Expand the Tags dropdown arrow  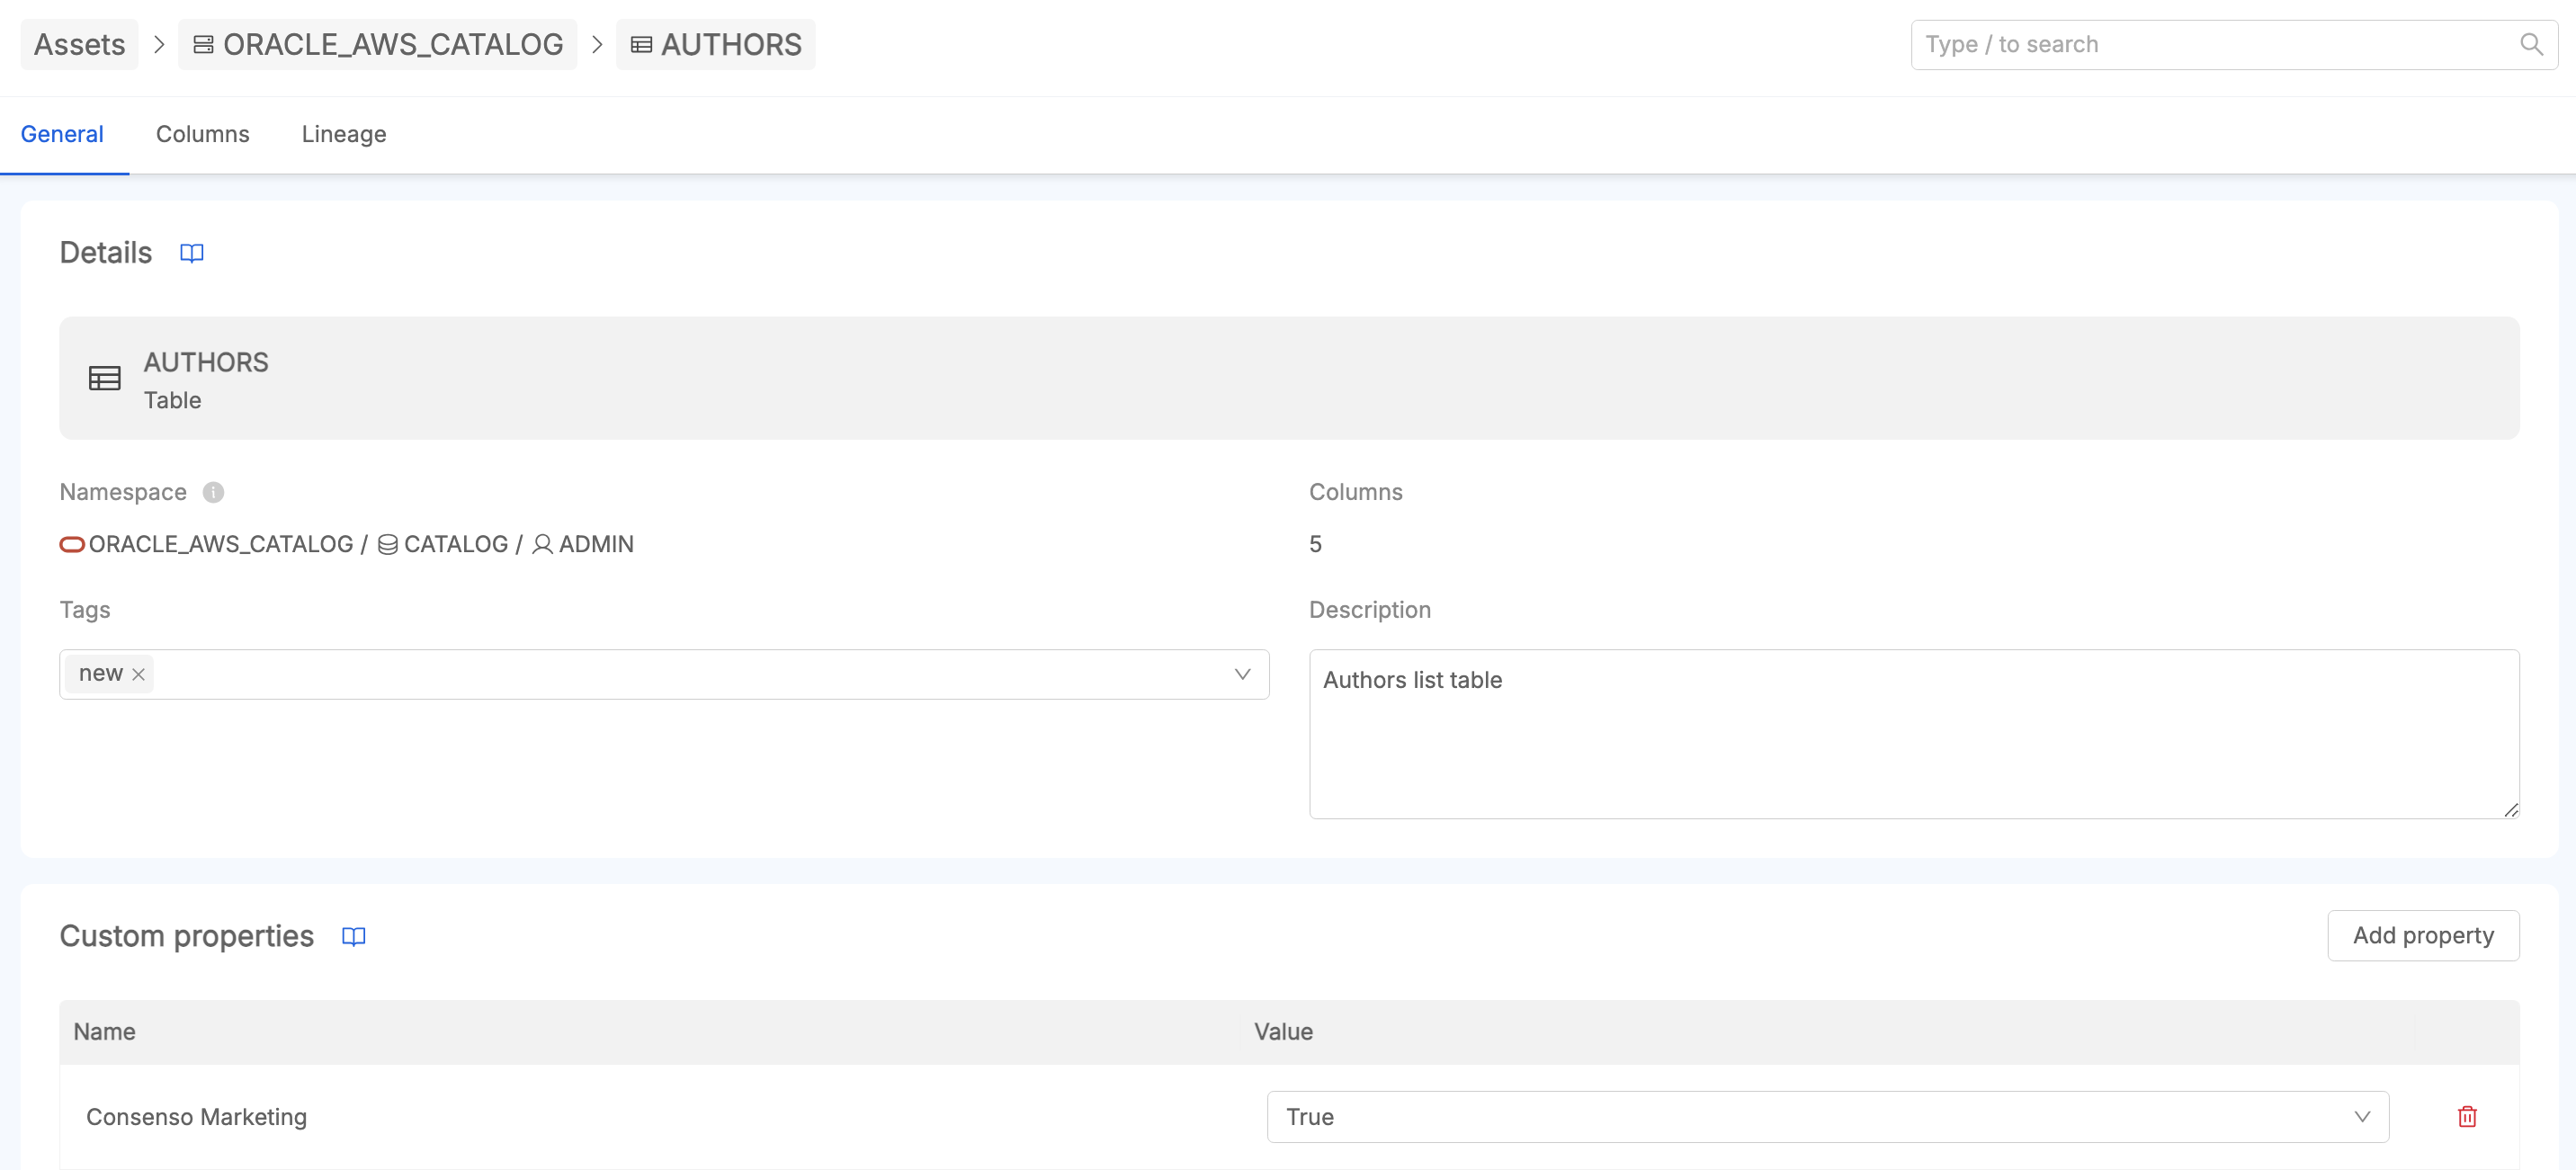point(1244,672)
